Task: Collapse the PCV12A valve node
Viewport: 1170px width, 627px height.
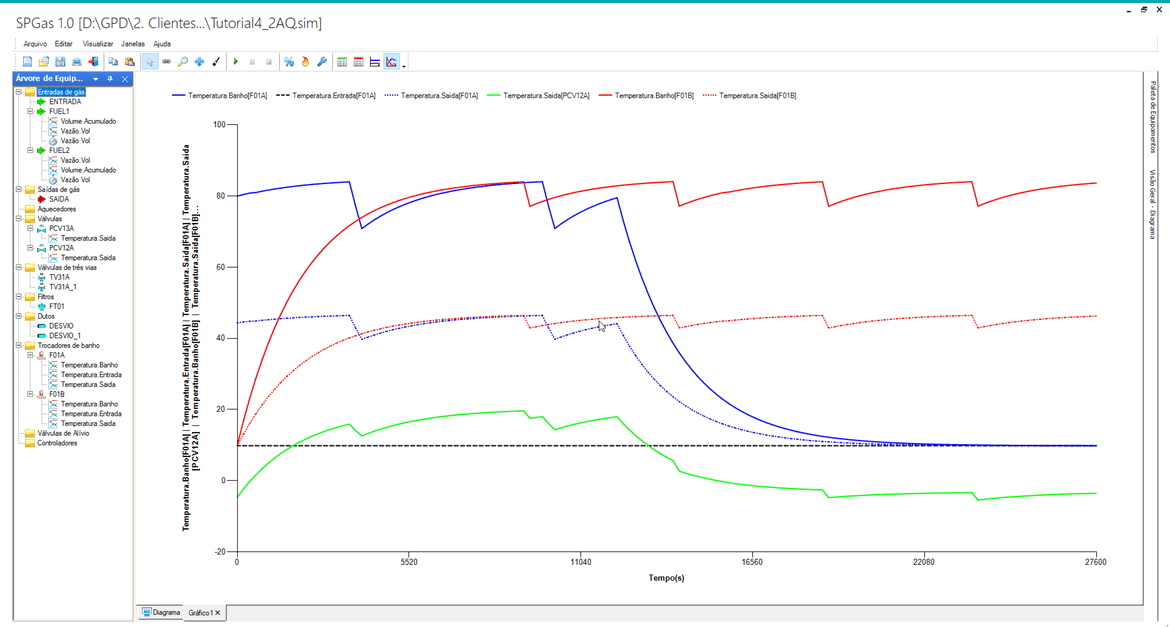Action: pos(30,248)
